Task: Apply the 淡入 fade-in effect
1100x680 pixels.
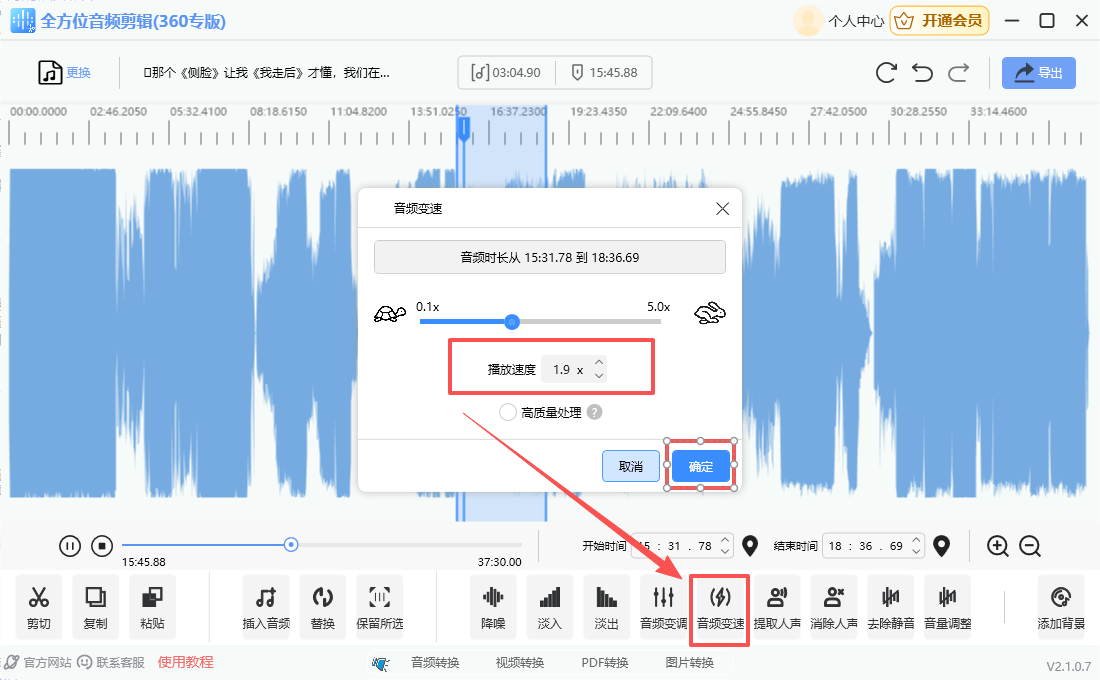Action: coord(549,607)
